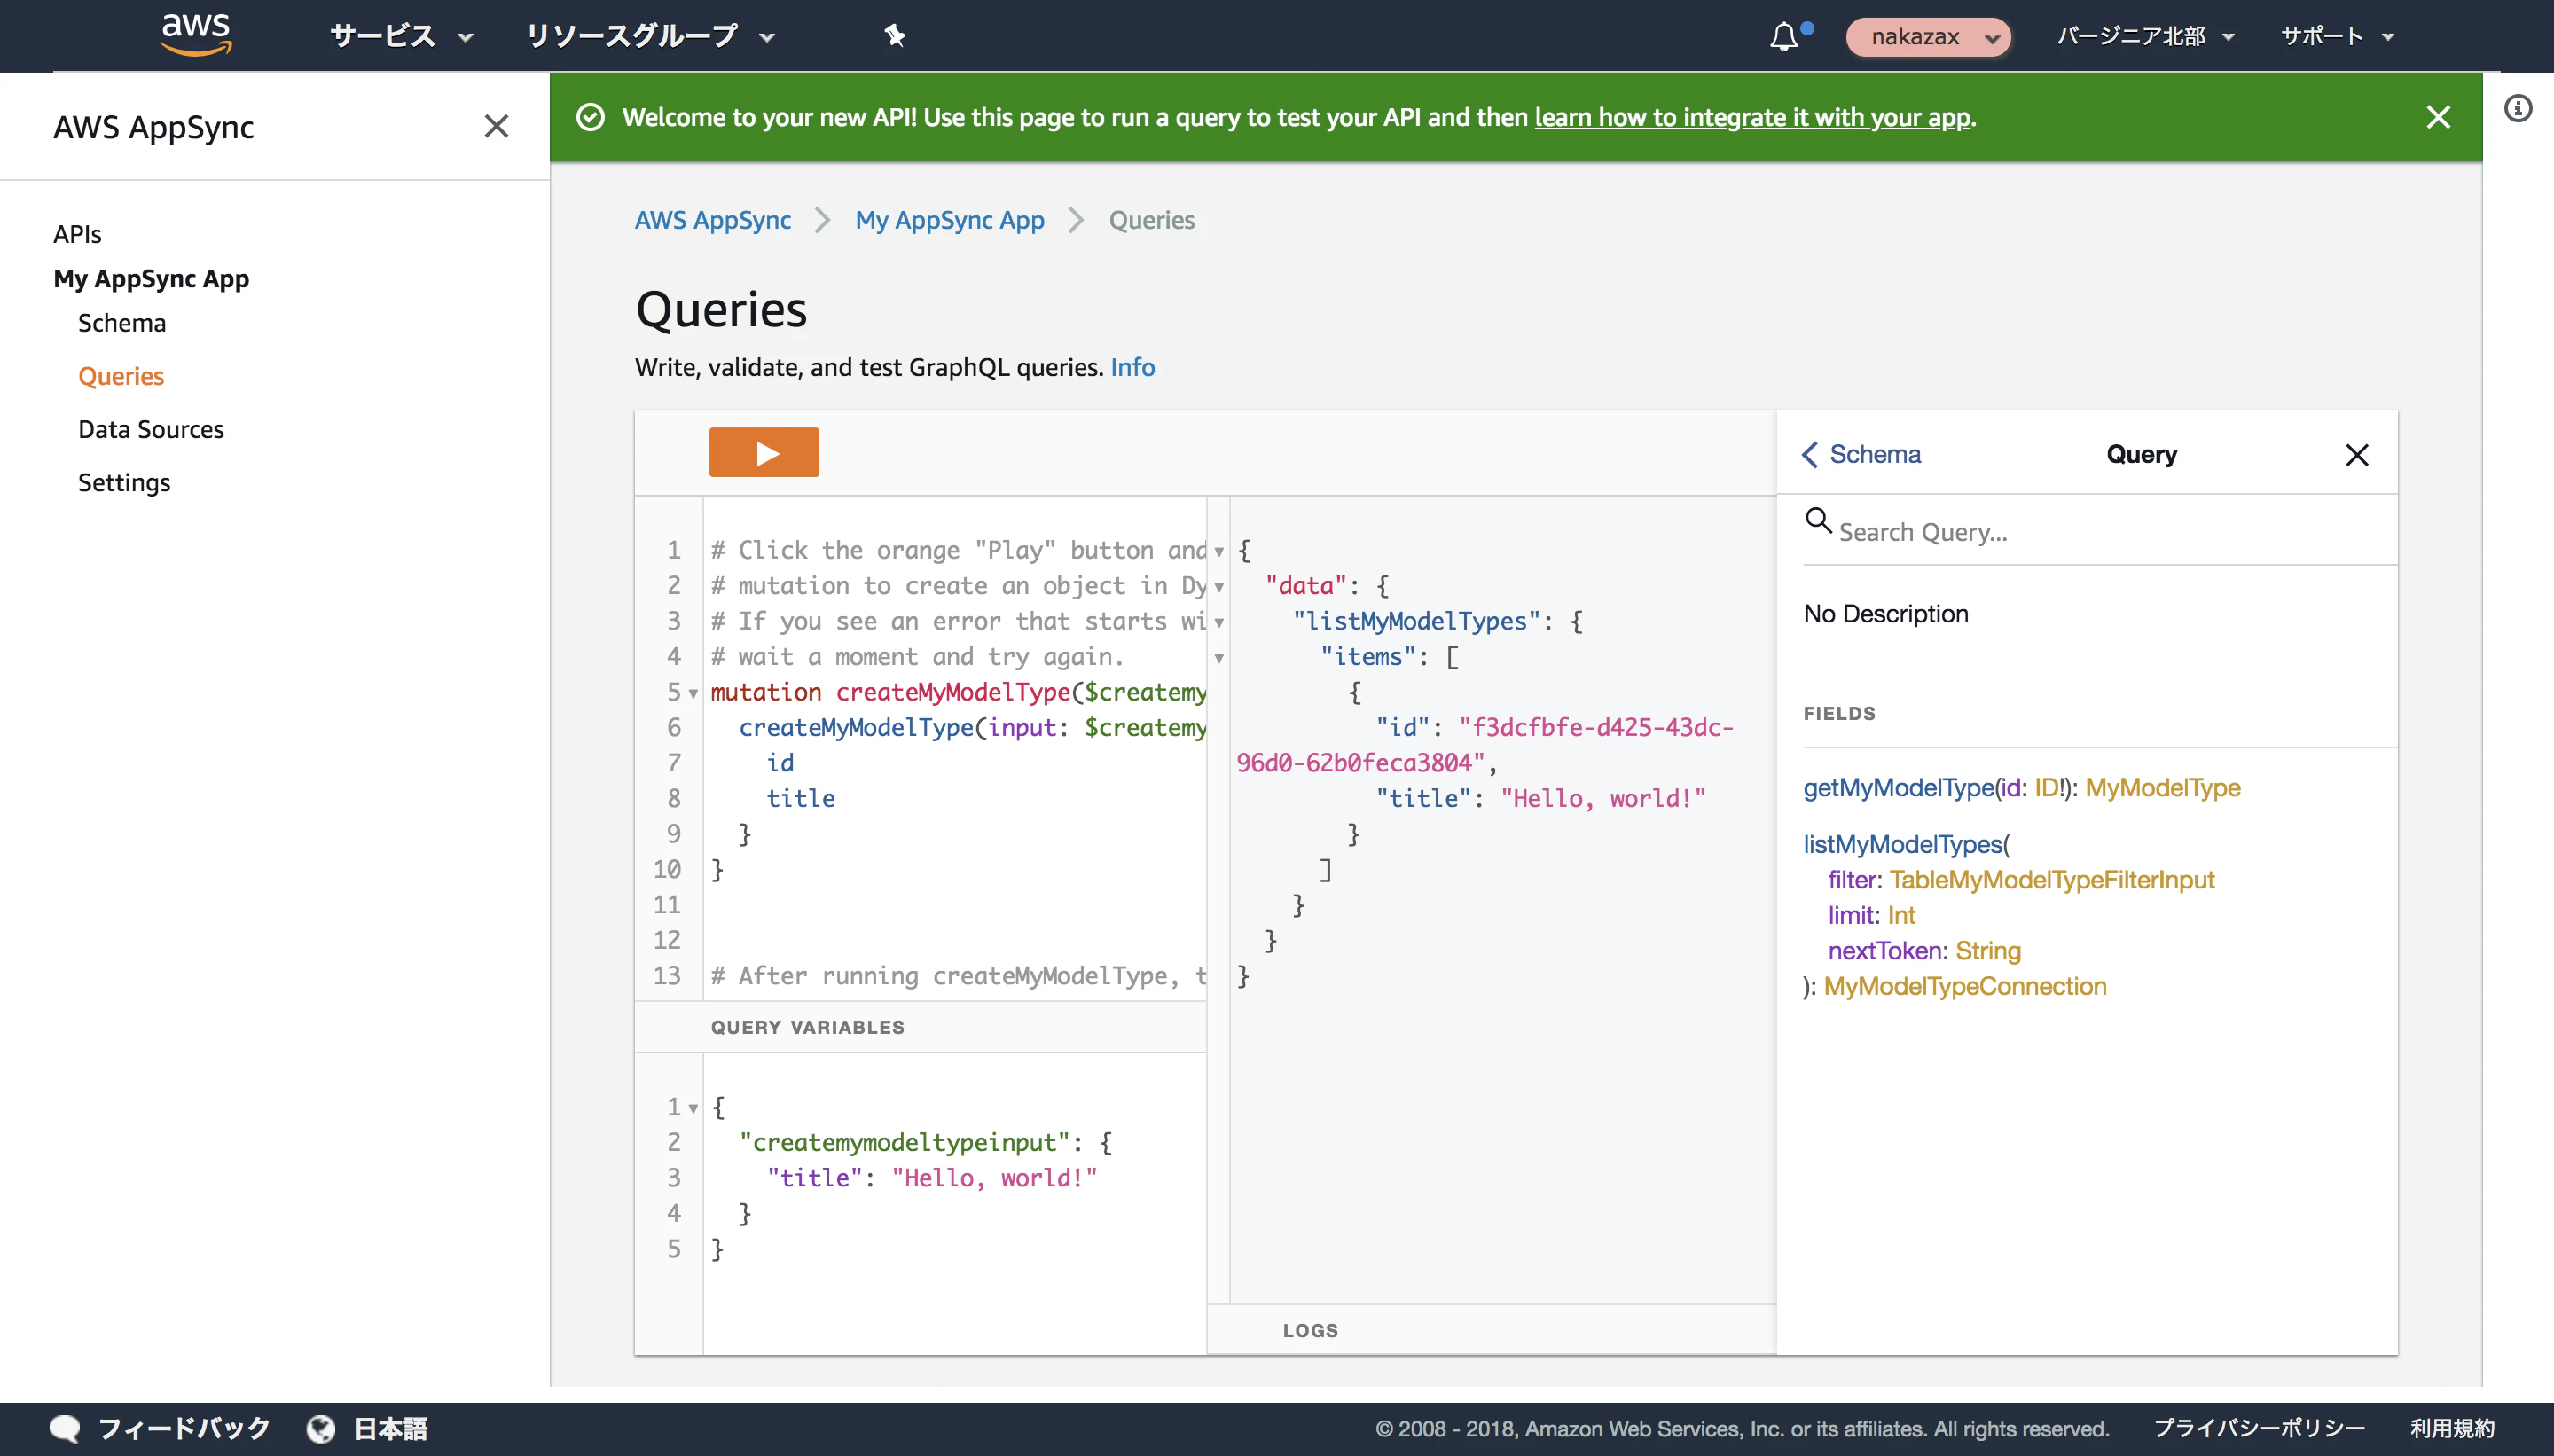
Task: Click the My AppSync App breadcrumb link
Action: pyautogui.click(x=949, y=220)
